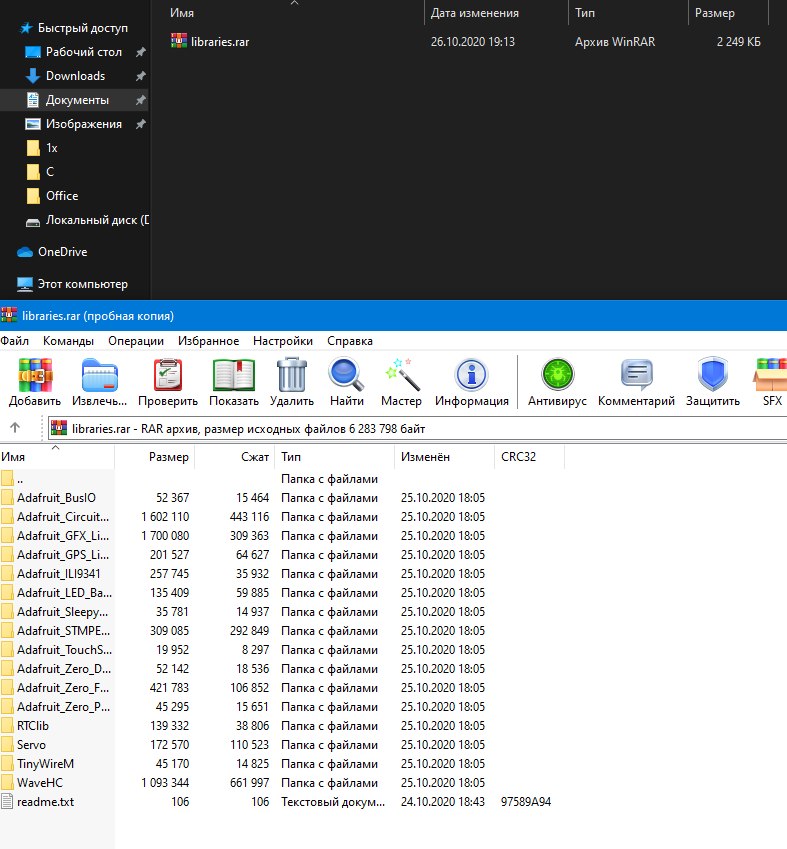Click the Добавить (Add) toolbar icon

(x=35, y=375)
